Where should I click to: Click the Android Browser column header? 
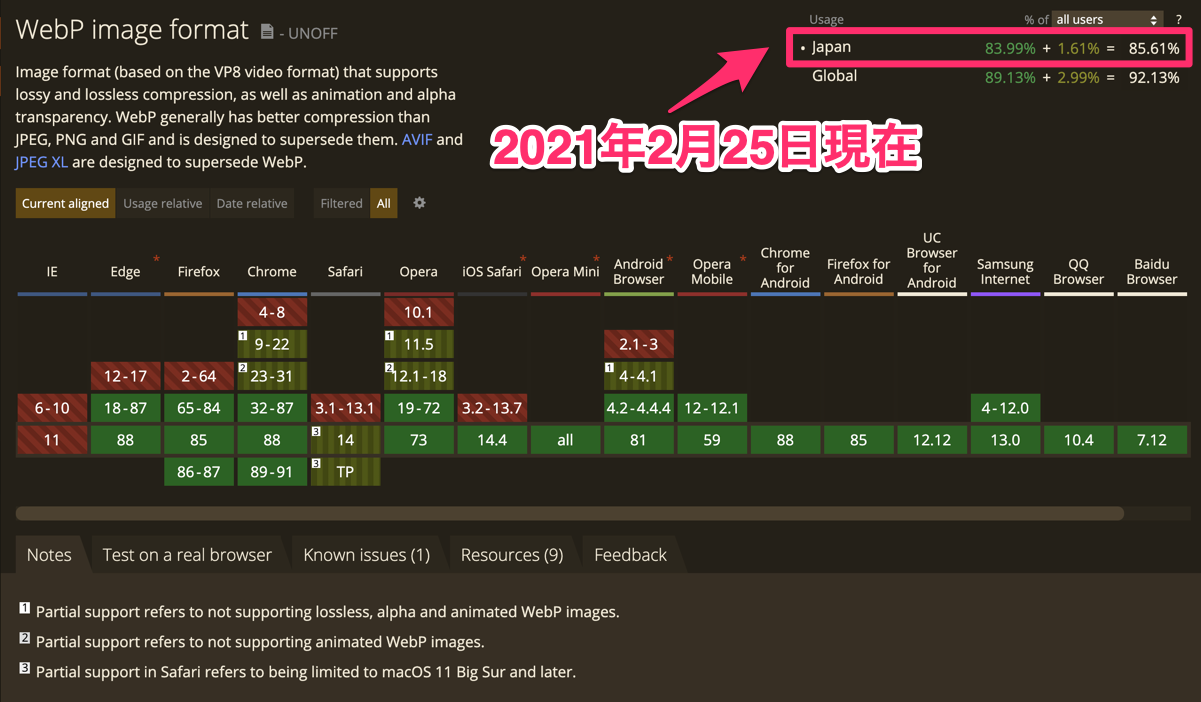[638, 271]
